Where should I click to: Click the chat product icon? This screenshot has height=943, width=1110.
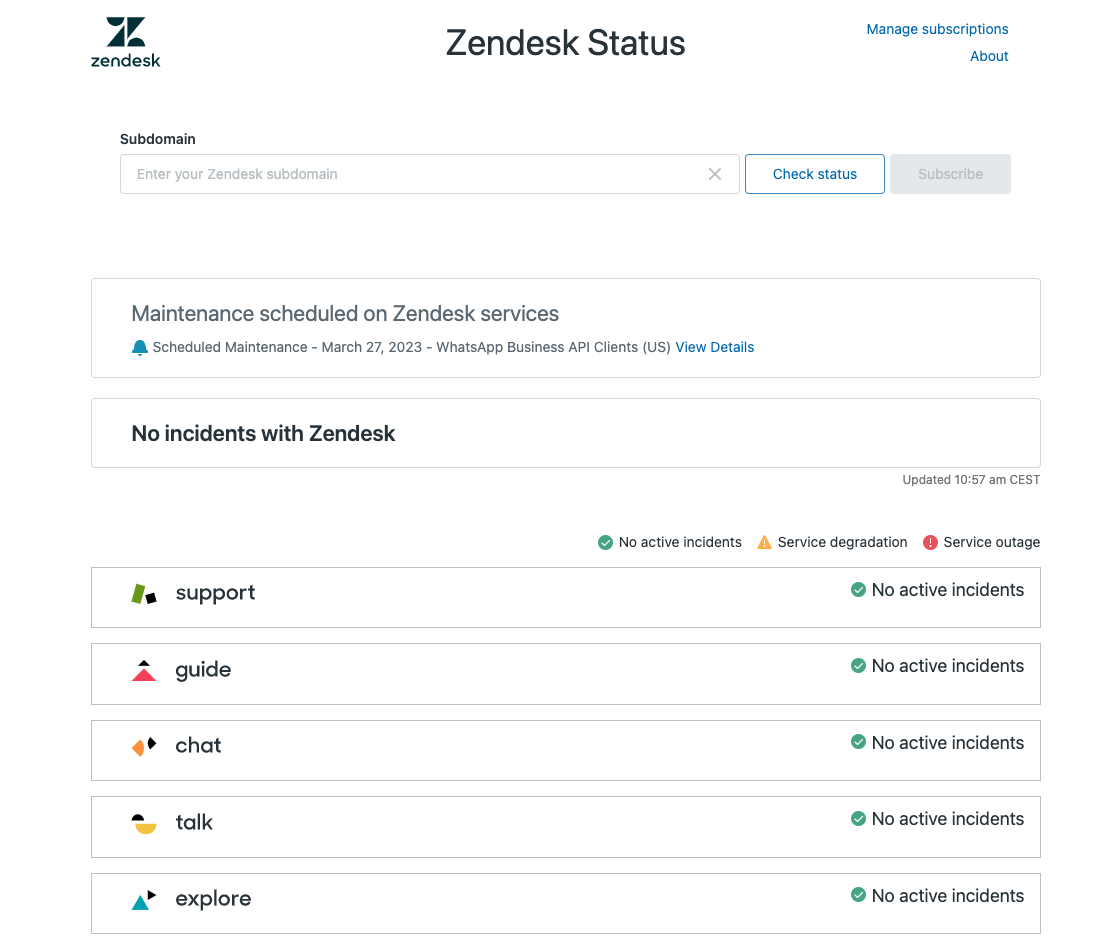pyautogui.click(x=144, y=746)
